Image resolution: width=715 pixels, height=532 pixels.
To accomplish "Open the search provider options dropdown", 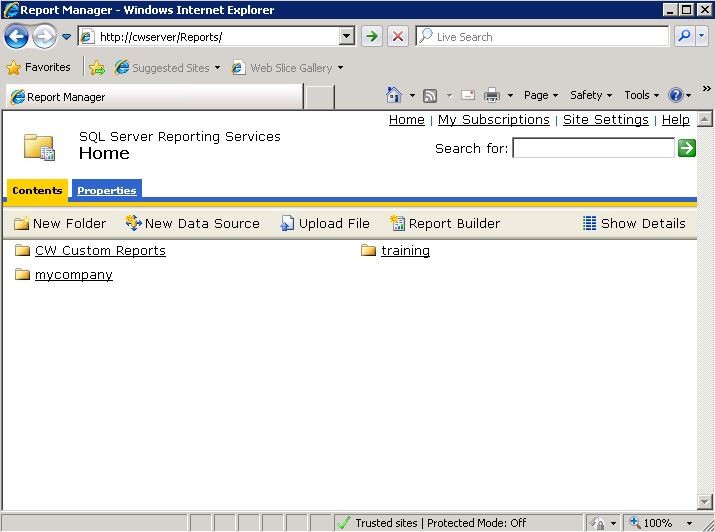I will 702,36.
